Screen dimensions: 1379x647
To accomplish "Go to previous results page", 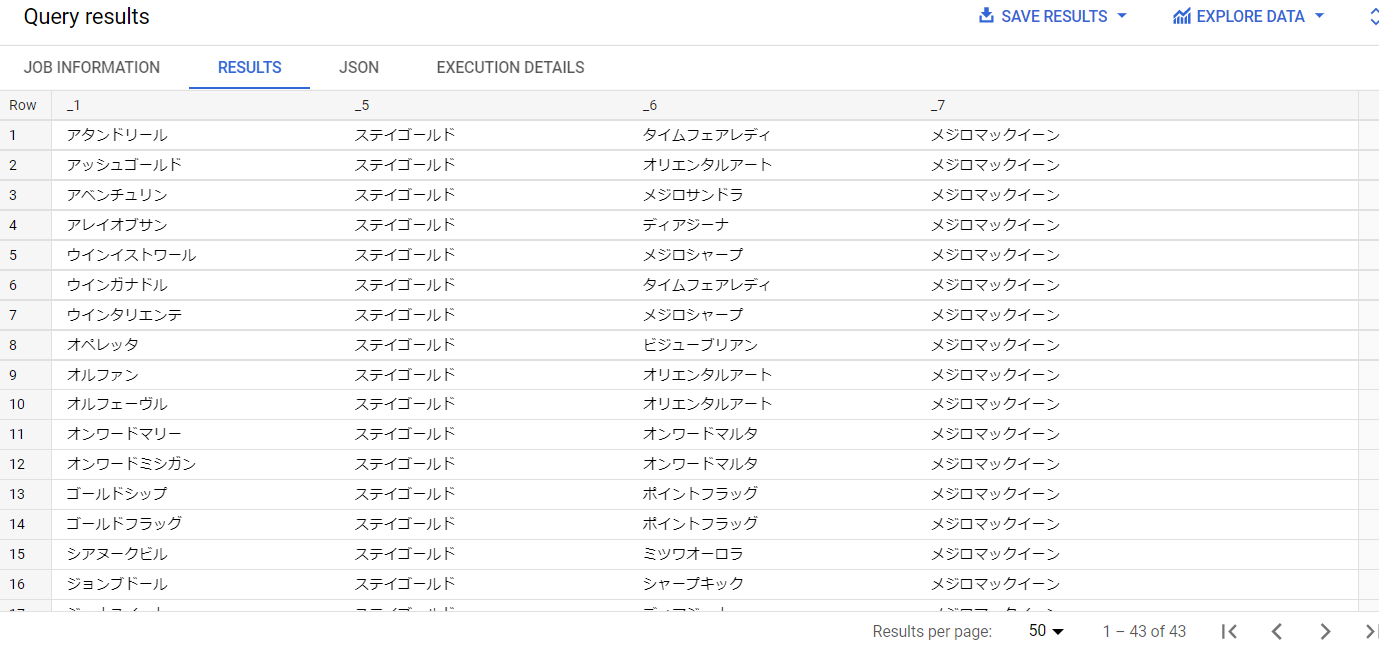I will (x=1277, y=631).
